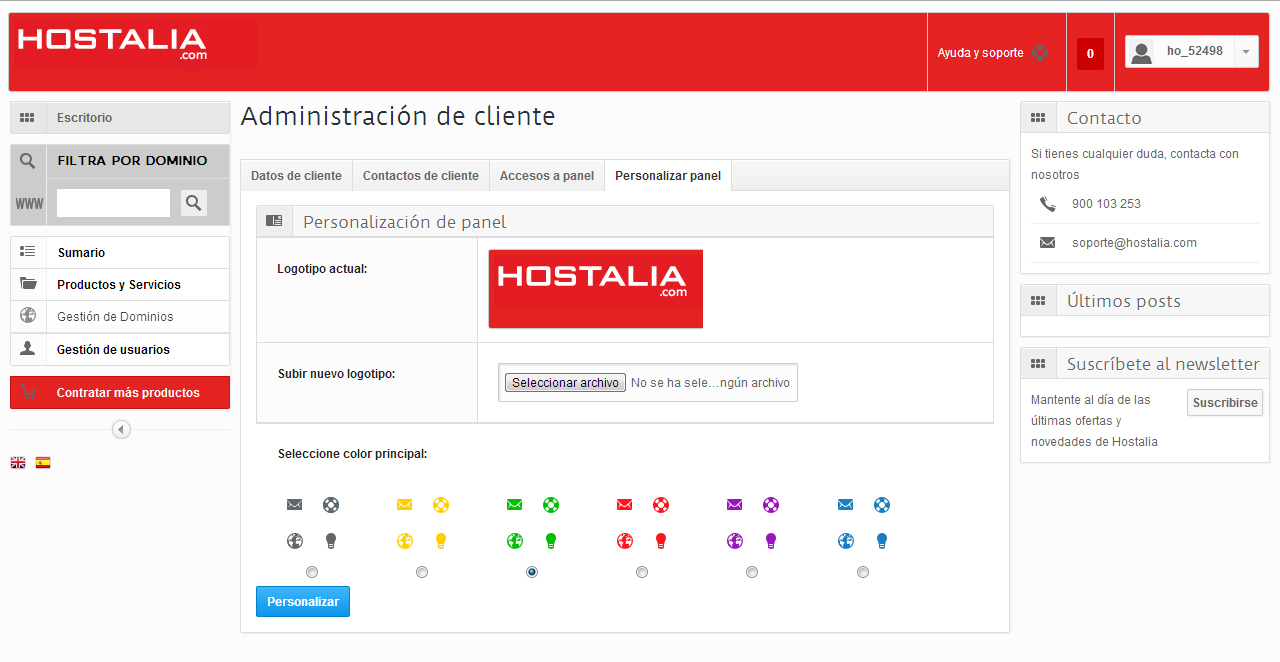Focus the domain filter text field
This screenshot has width=1280, height=662.
113,203
